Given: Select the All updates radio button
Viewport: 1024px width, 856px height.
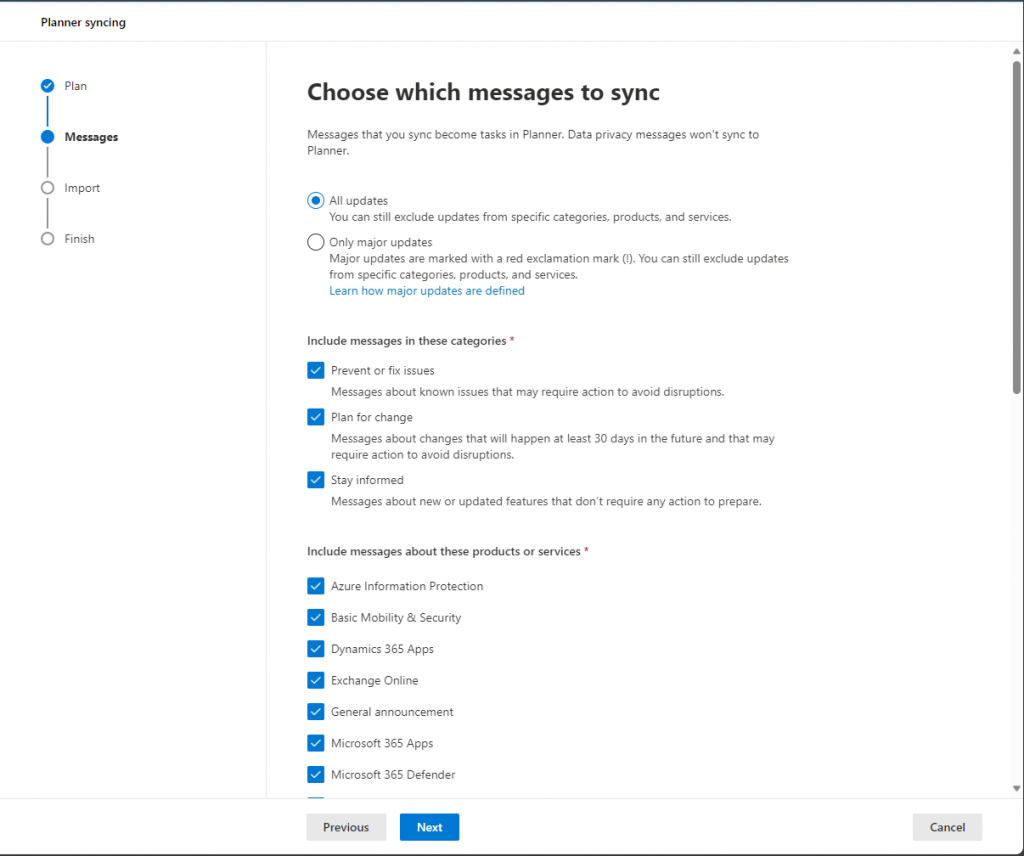Looking at the screenshot, I should (316, 201).
